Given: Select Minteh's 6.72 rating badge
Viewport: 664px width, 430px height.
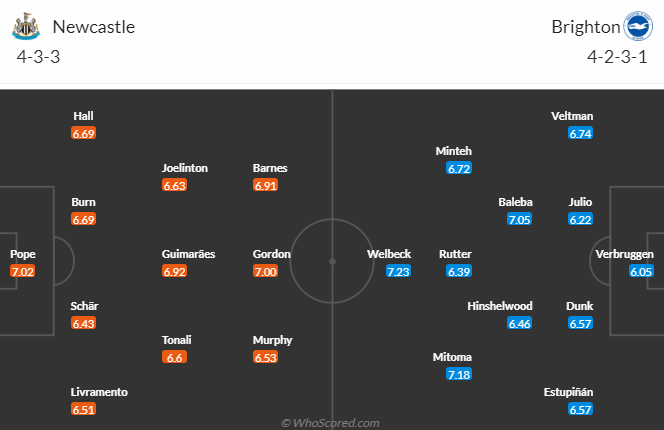Looking at the screenshot, I should tap(459, 168).
